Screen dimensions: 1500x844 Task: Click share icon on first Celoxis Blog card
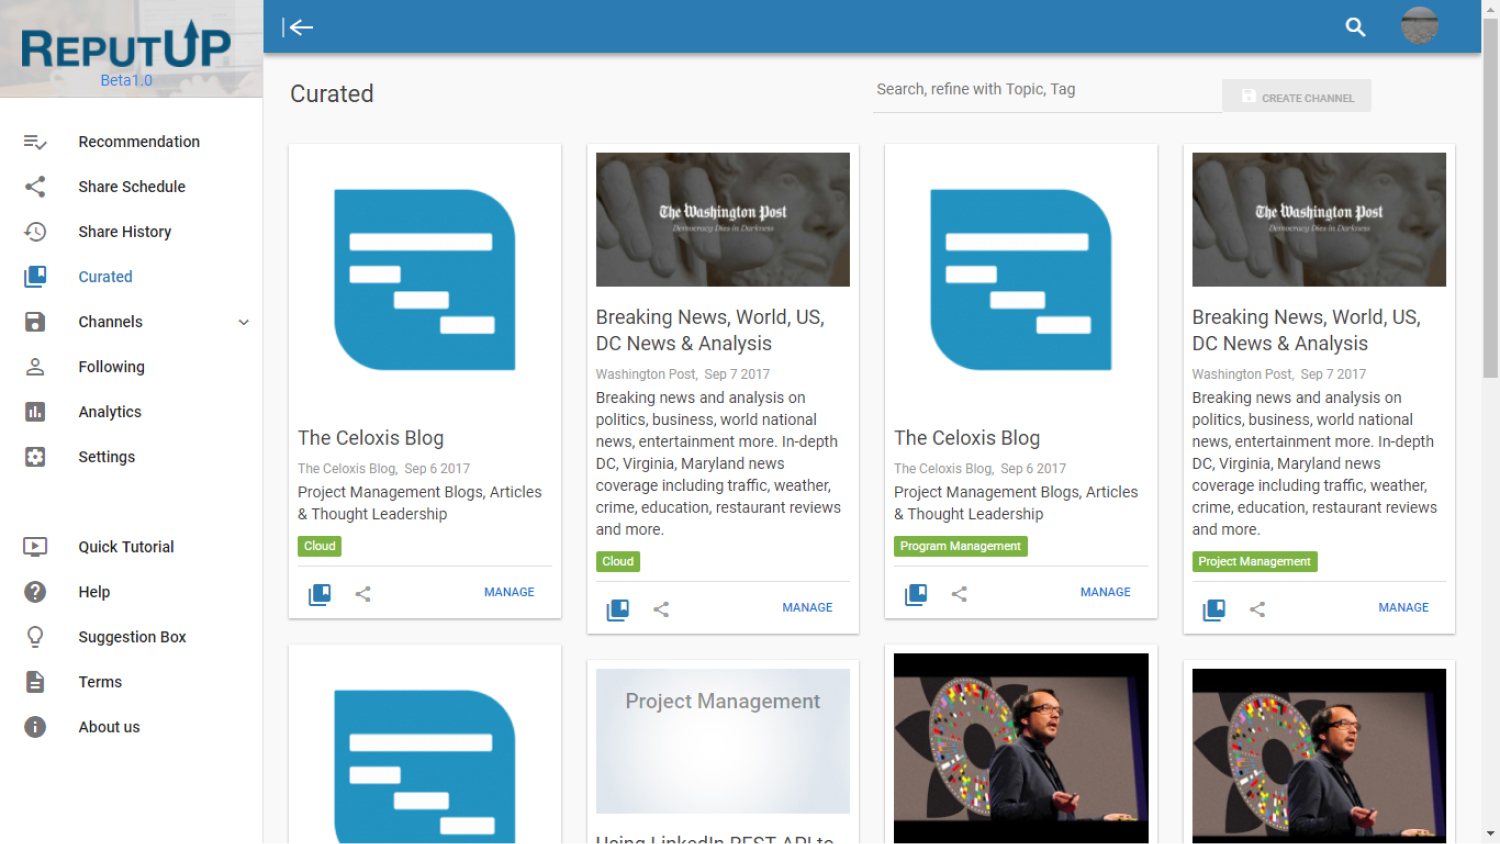coord(363,594)
